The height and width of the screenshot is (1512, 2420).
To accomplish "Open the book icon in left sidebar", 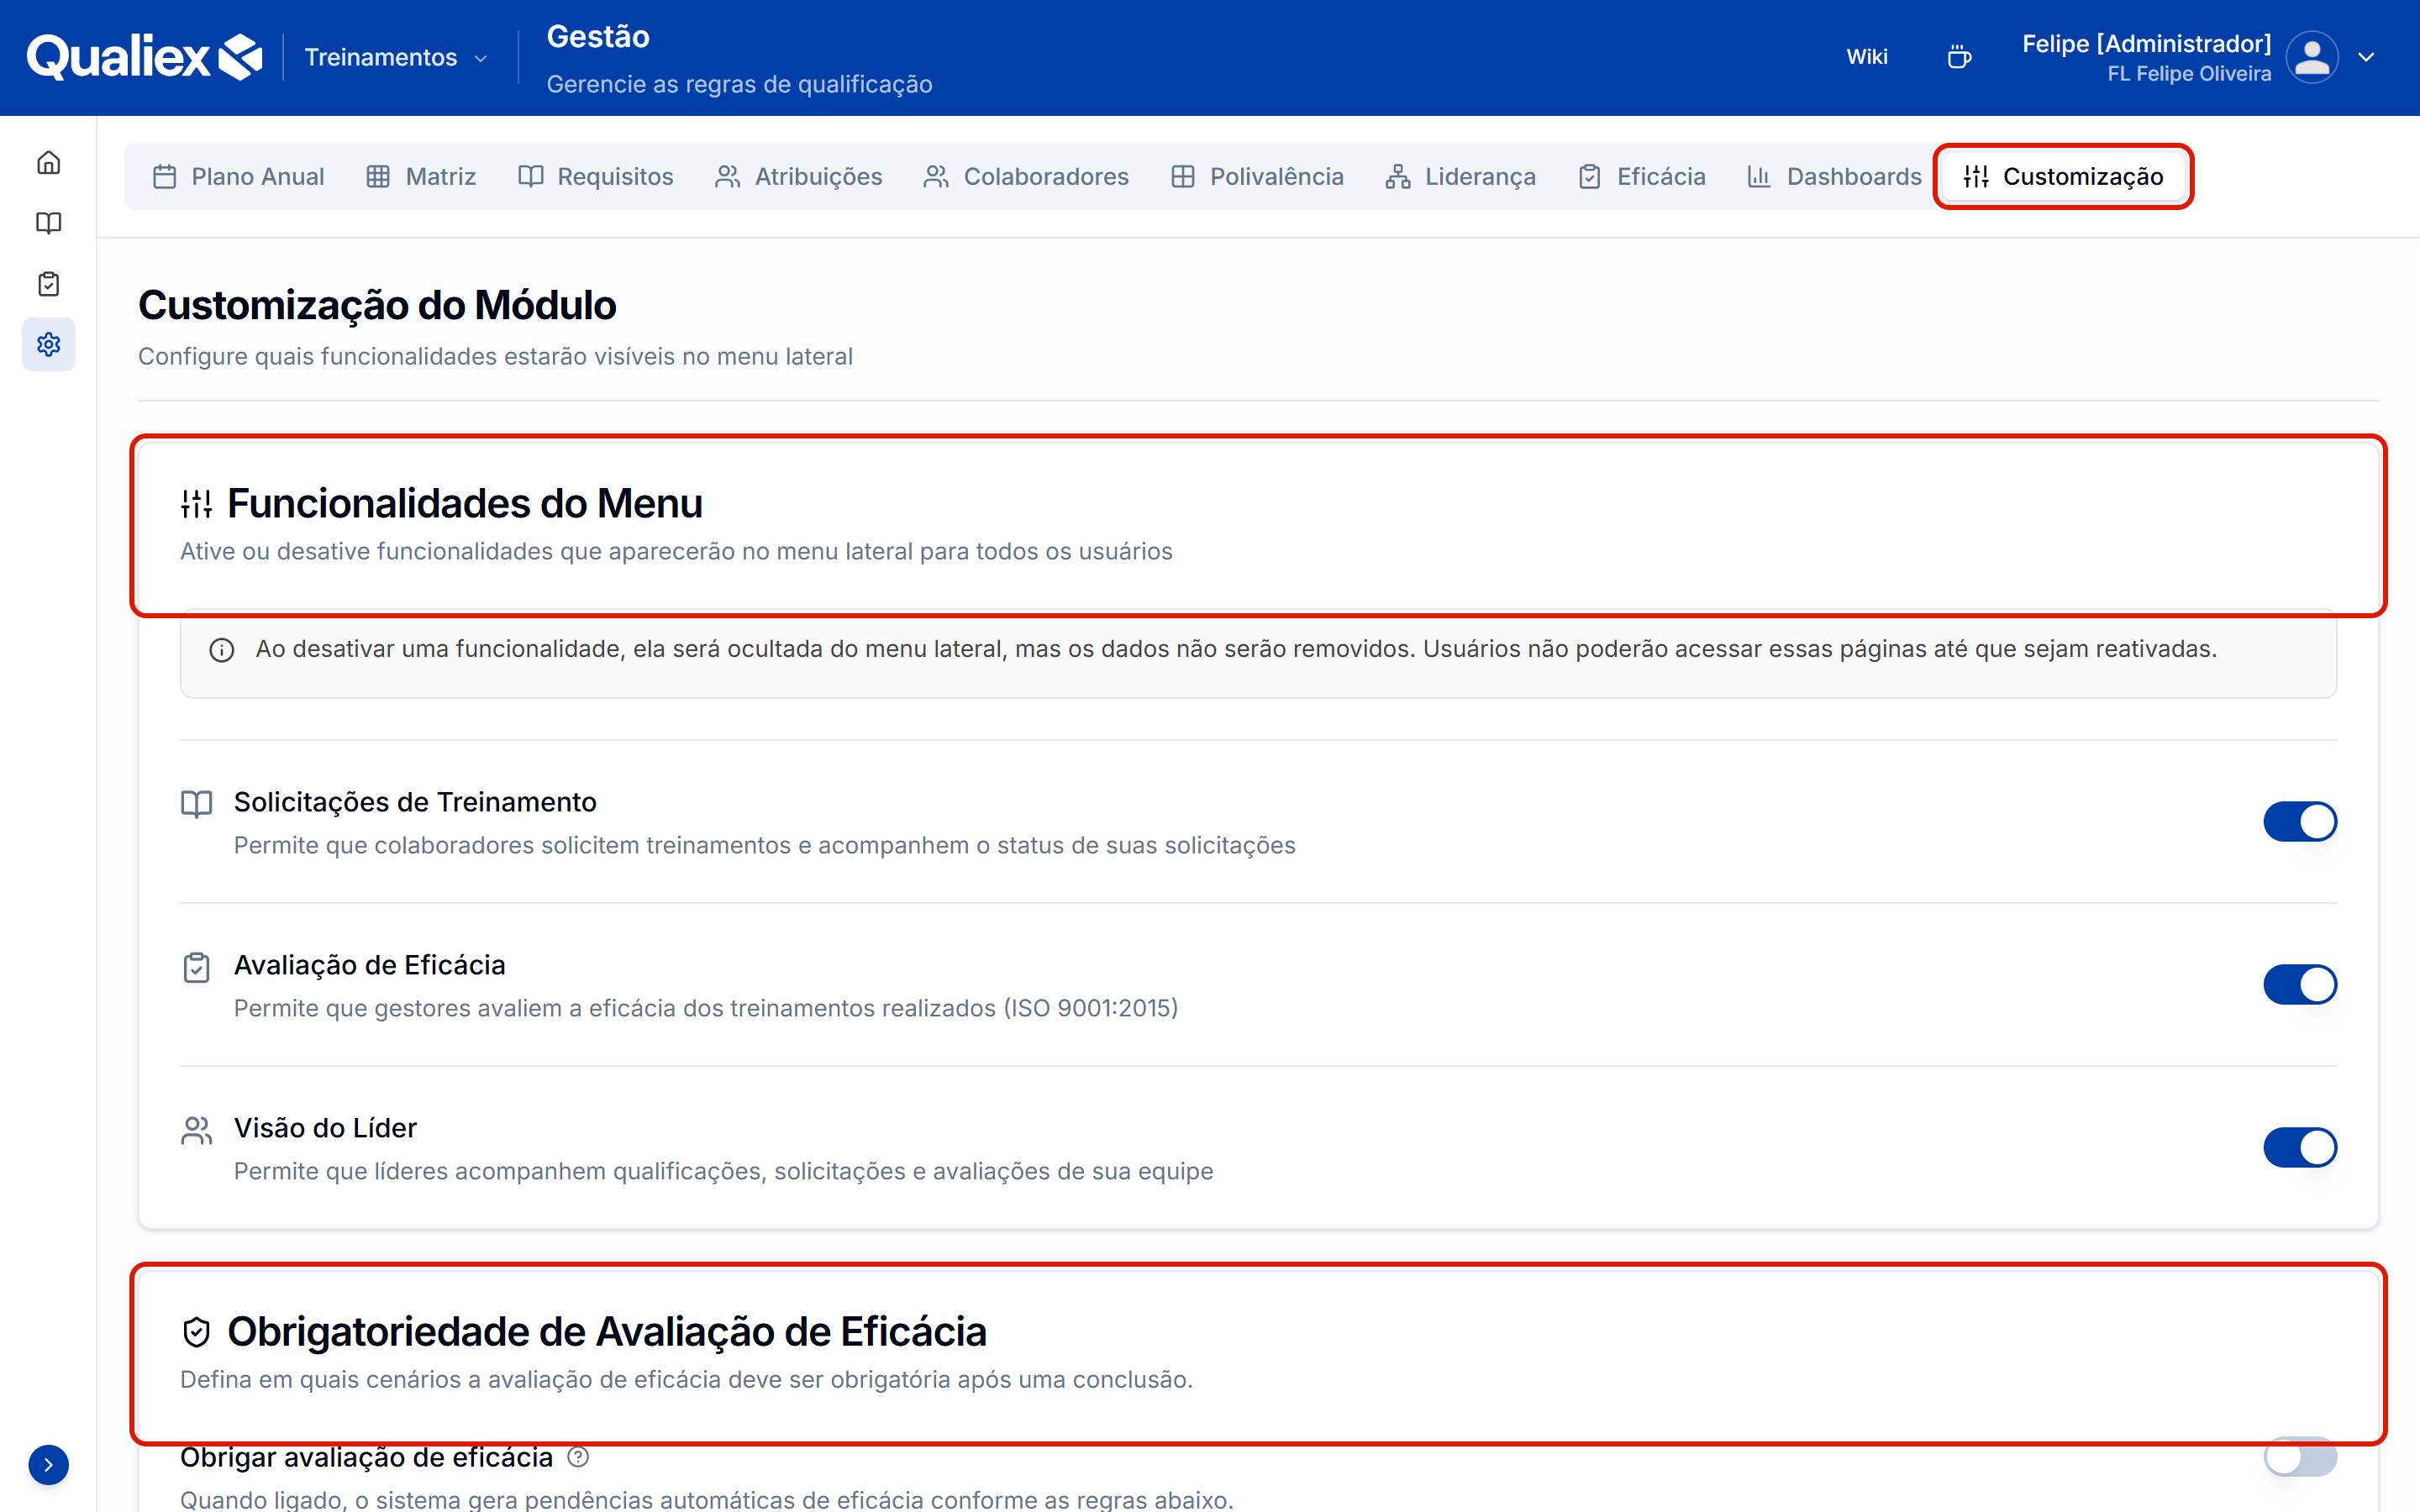I will 48,223.
